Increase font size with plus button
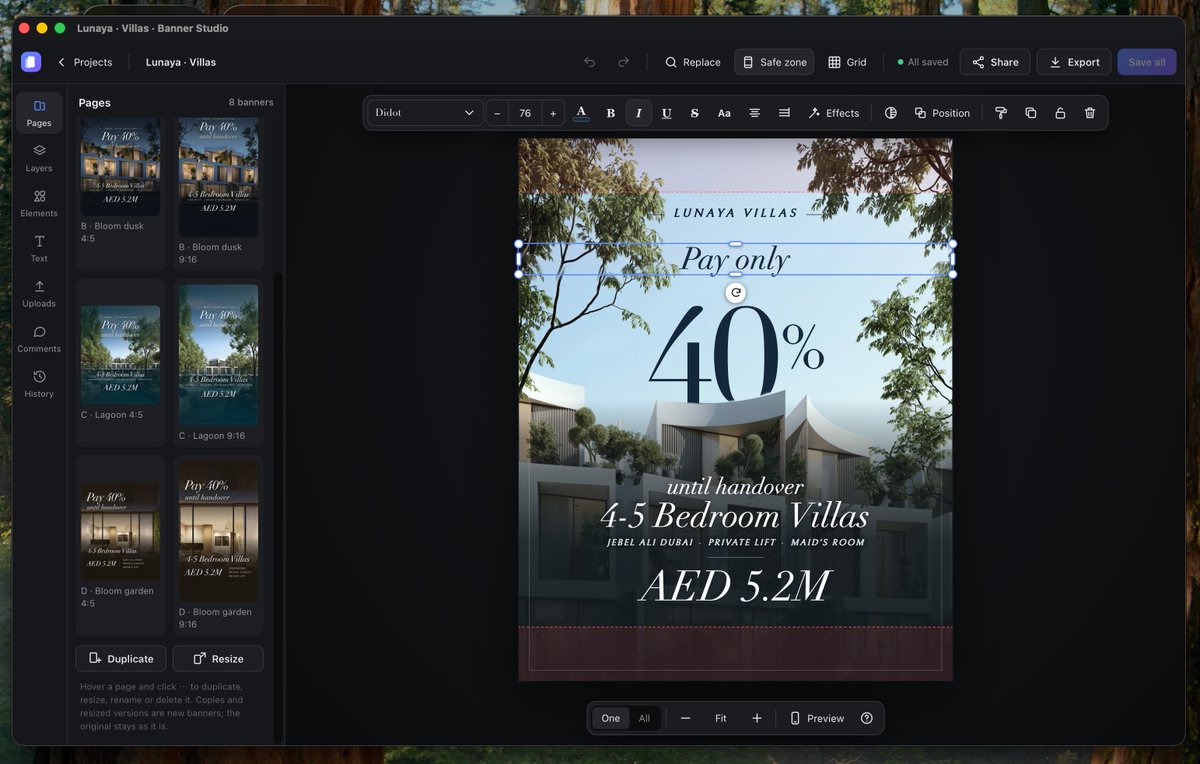 click(x=553, y=113)
